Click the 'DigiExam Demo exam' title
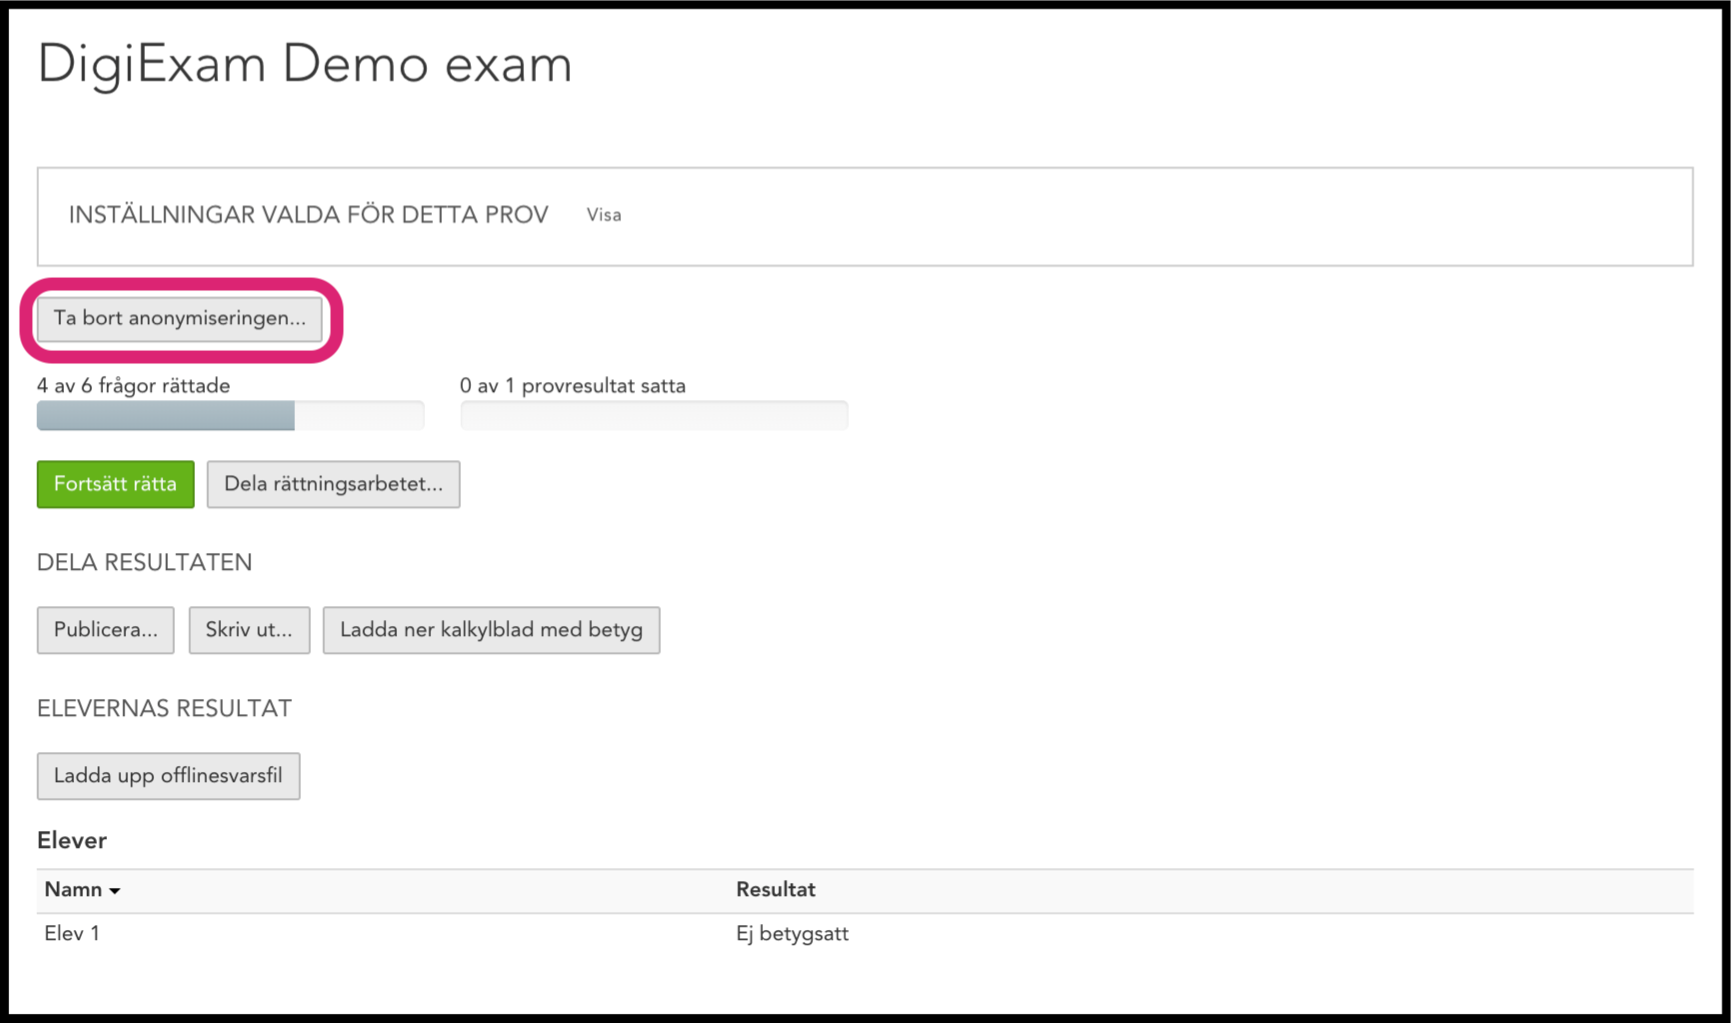 [x=305, y=64]
